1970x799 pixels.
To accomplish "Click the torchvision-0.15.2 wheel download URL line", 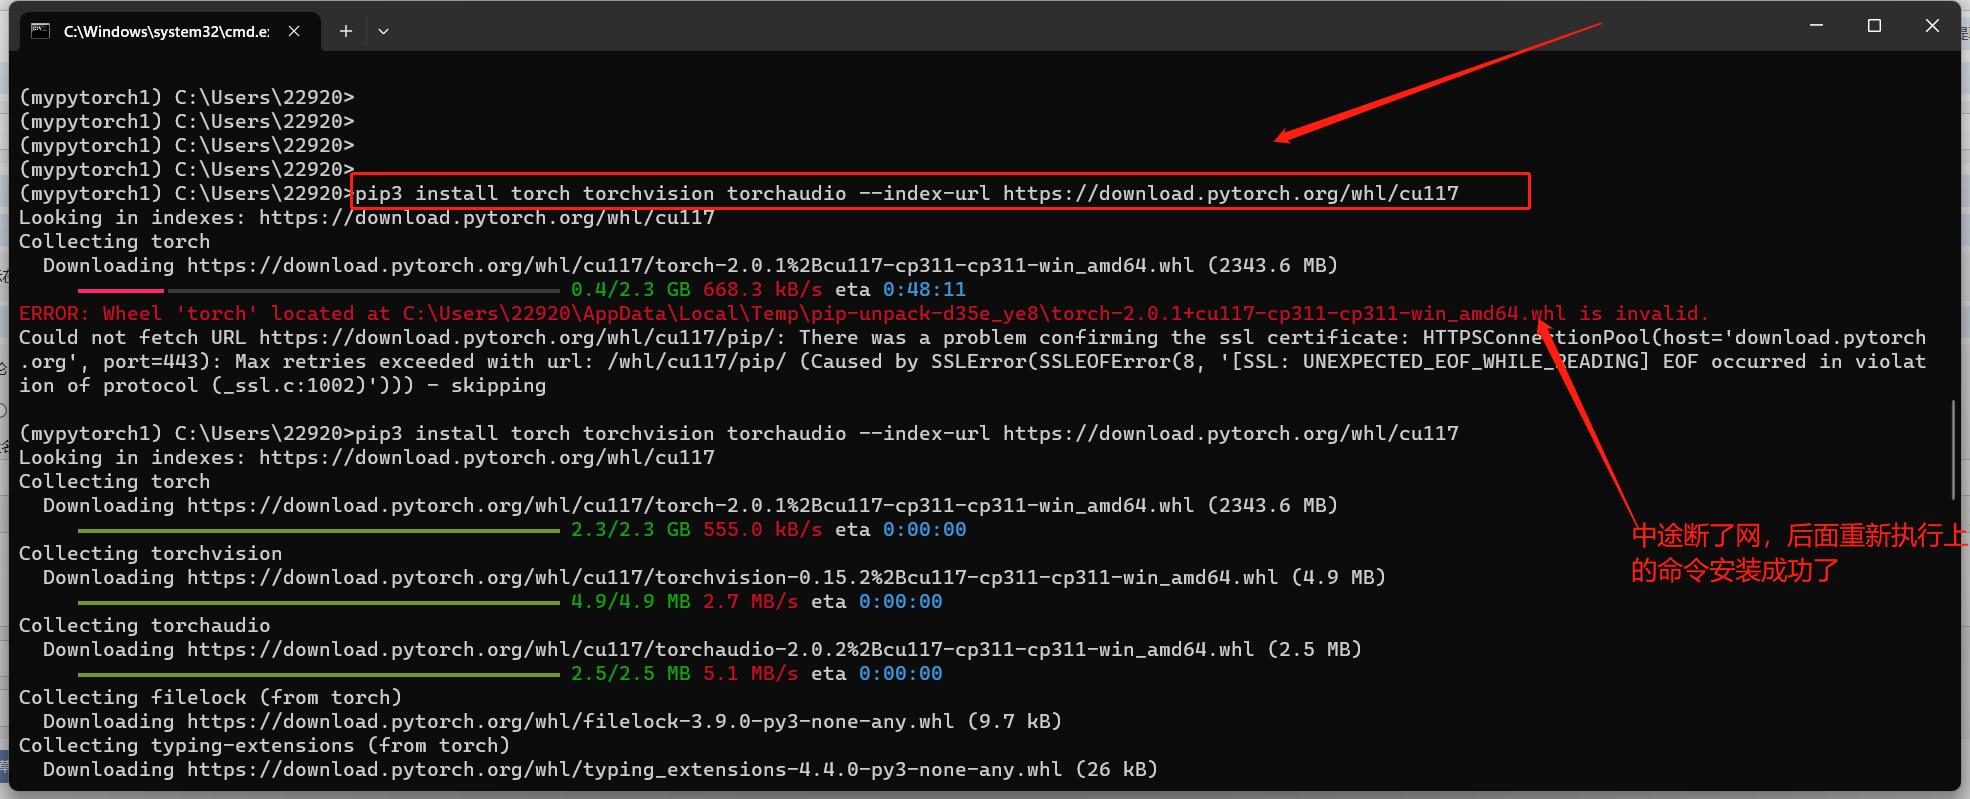I will click(x=714, y=577).
